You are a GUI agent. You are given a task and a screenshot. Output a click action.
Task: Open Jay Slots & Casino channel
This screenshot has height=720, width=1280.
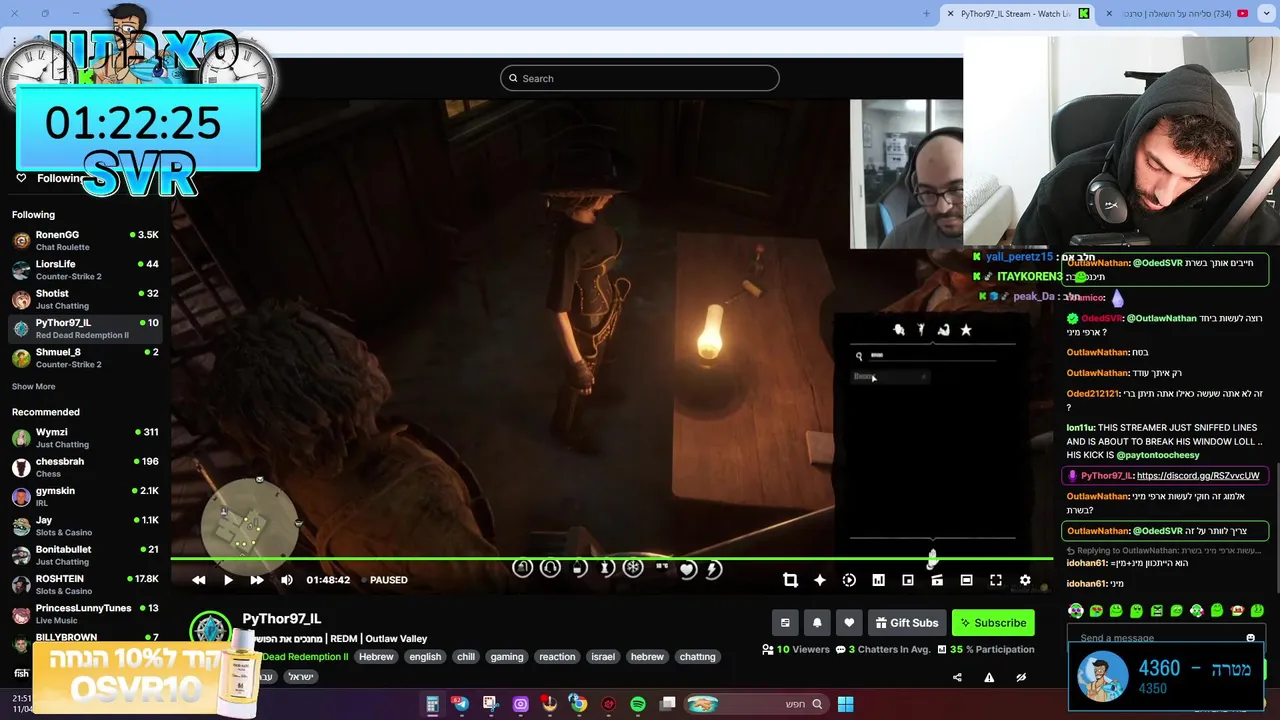pyautogui.click(x=85, y=526)
